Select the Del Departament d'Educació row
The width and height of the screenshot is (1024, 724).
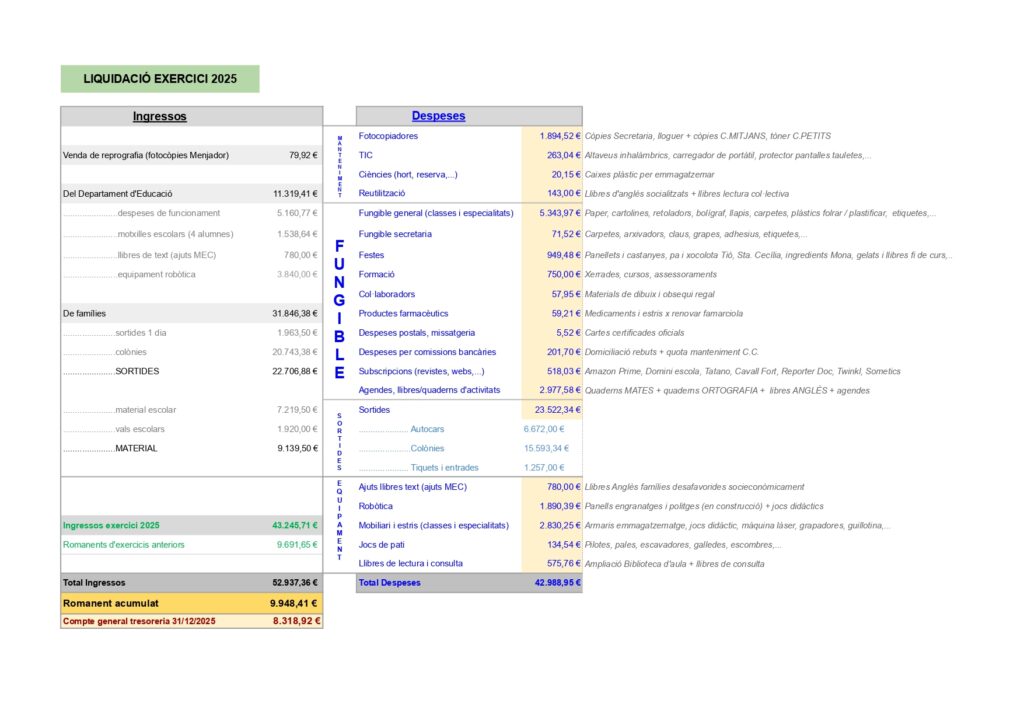click(x=190, y=194)
